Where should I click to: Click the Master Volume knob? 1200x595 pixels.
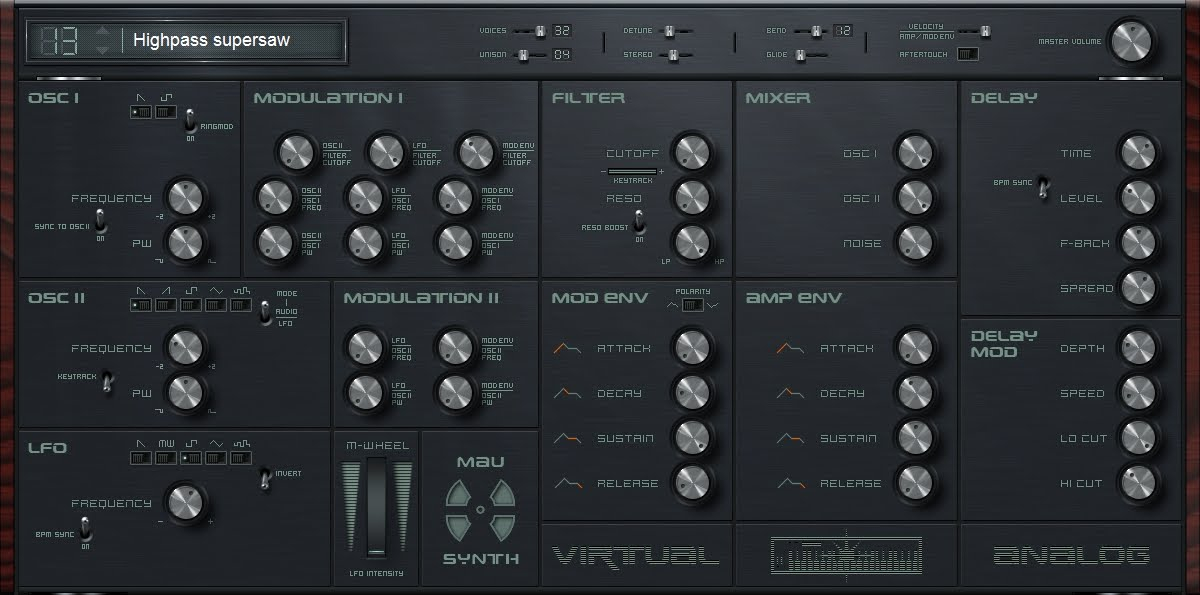pyautogui.click(x=1130, y=42)
